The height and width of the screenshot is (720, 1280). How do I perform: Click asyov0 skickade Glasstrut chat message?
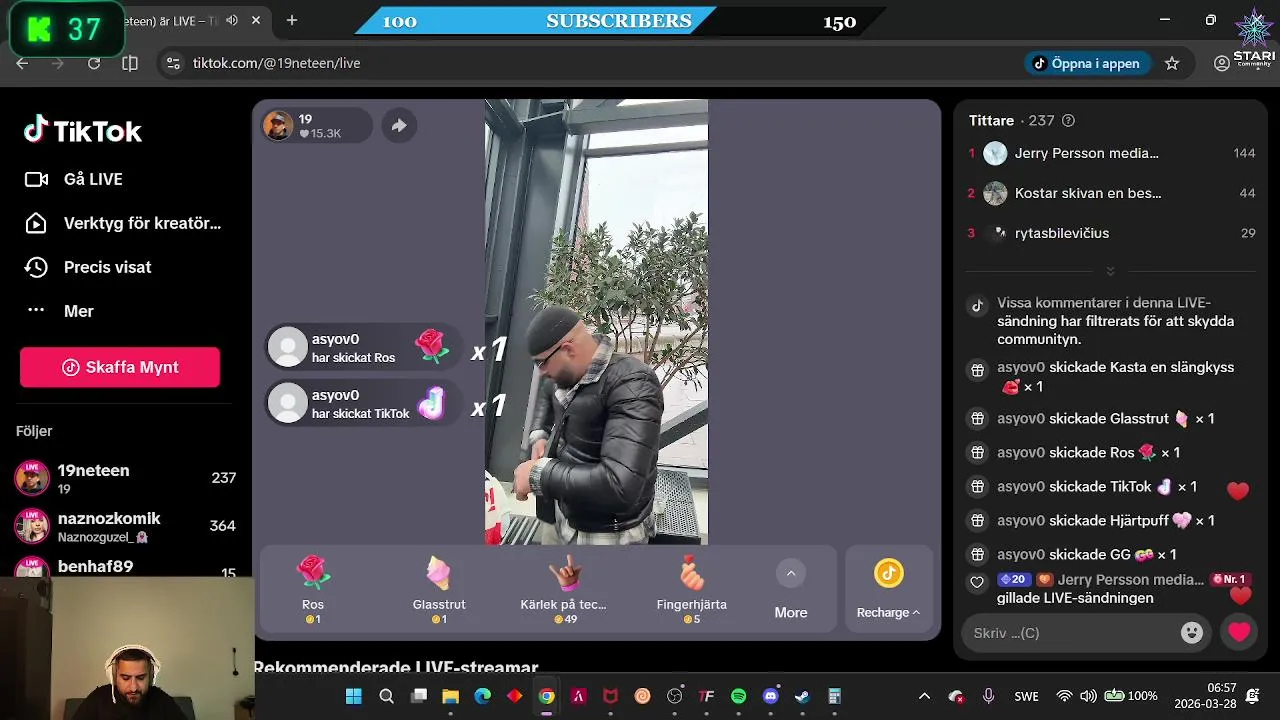point(1105,419)
